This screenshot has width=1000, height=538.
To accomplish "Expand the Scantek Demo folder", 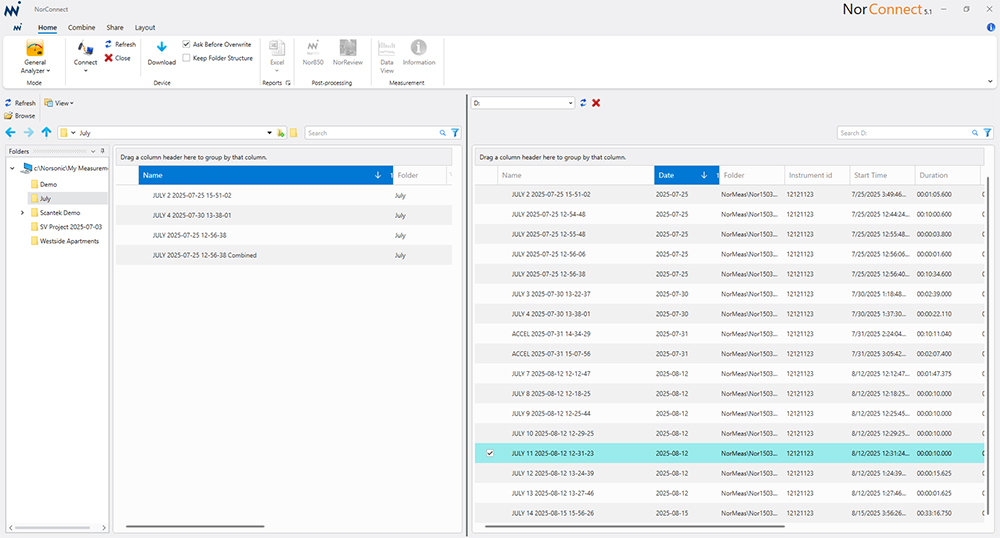I will coord(22,213).
